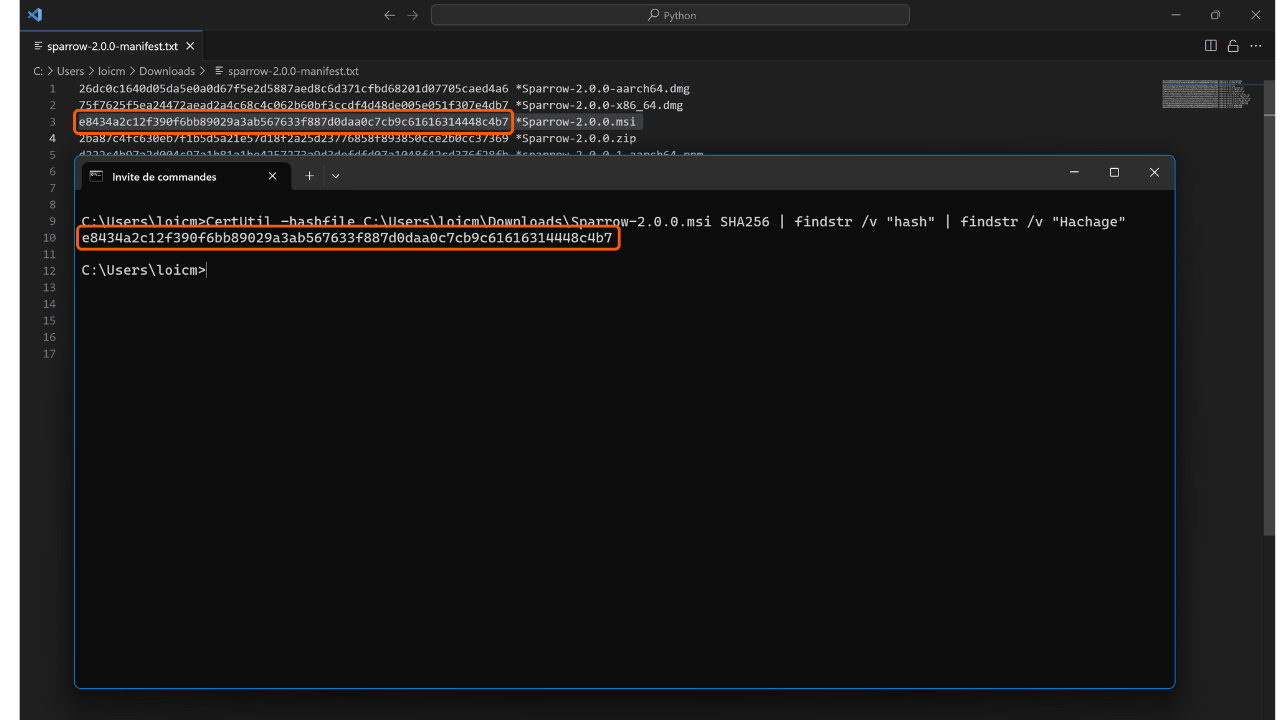The width and height of the screenshot is (1280, 720).
Task: Open a new terminal tab with plus
Action: pyautogui.click(x=309, y=176)
